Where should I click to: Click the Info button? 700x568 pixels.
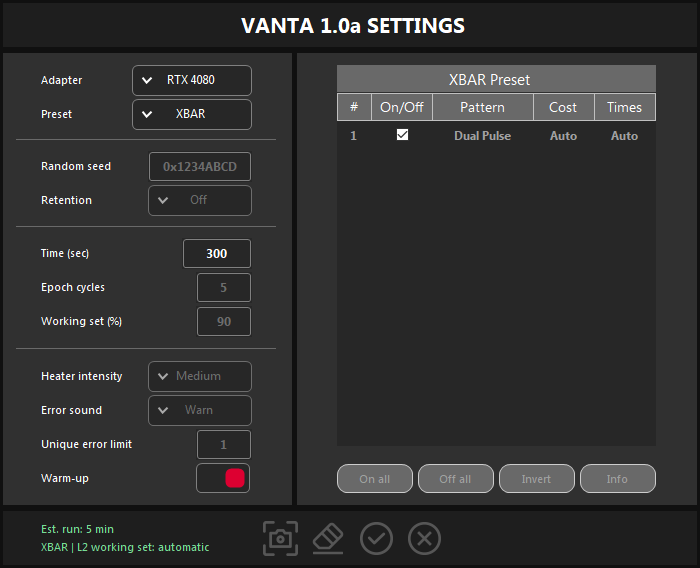(618, 479)
